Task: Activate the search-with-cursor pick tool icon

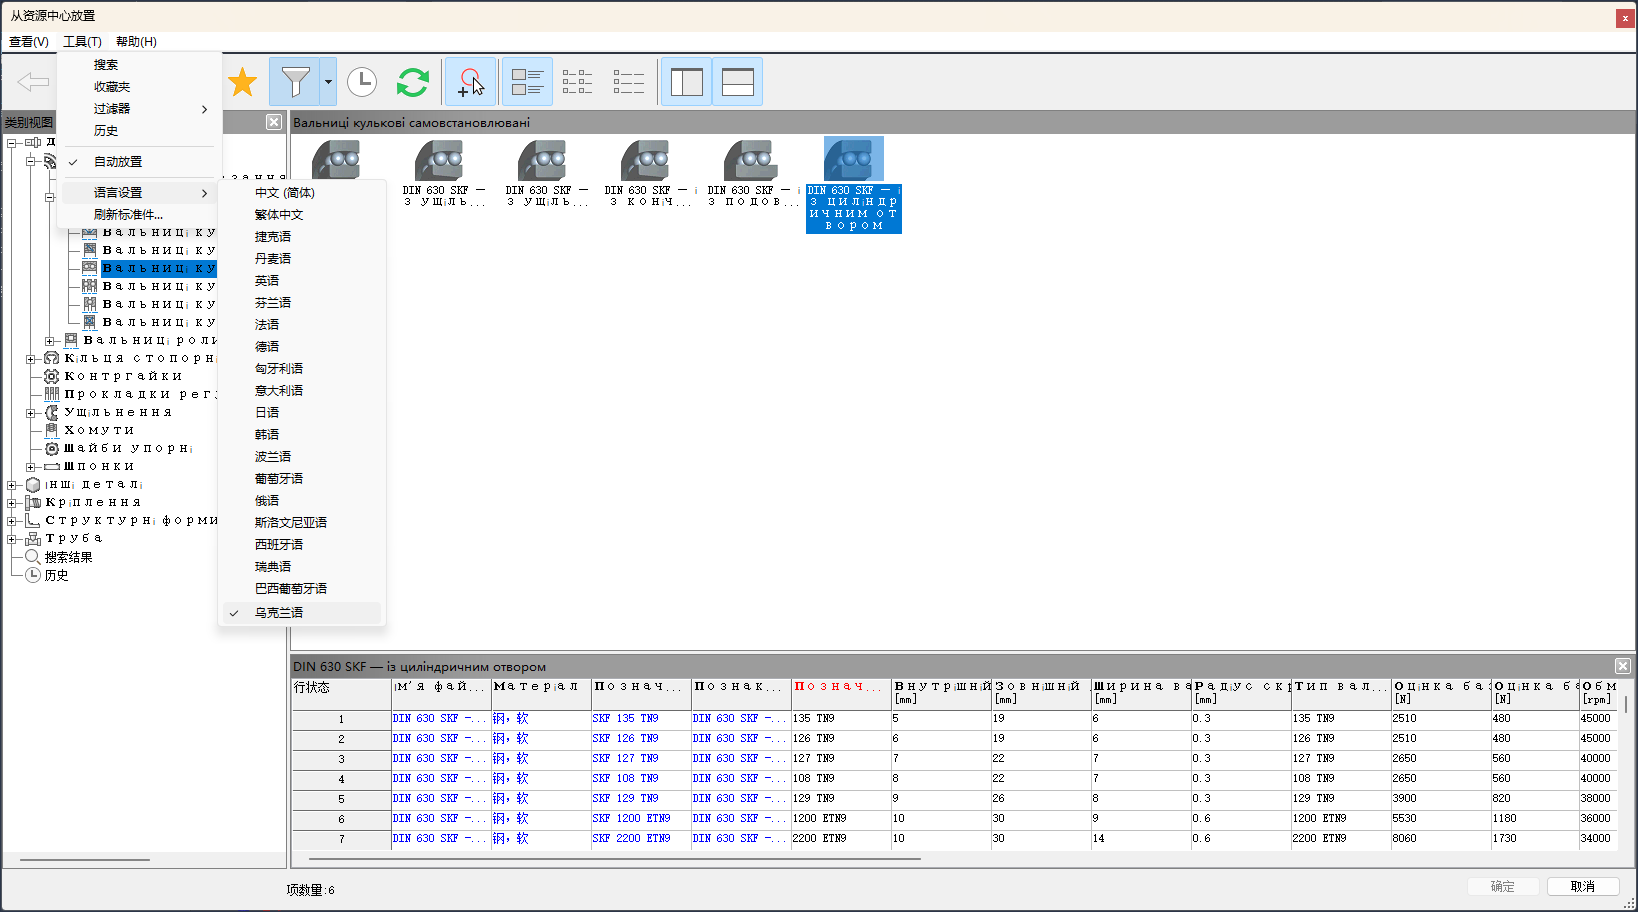Action: click(x=470, y=82)
